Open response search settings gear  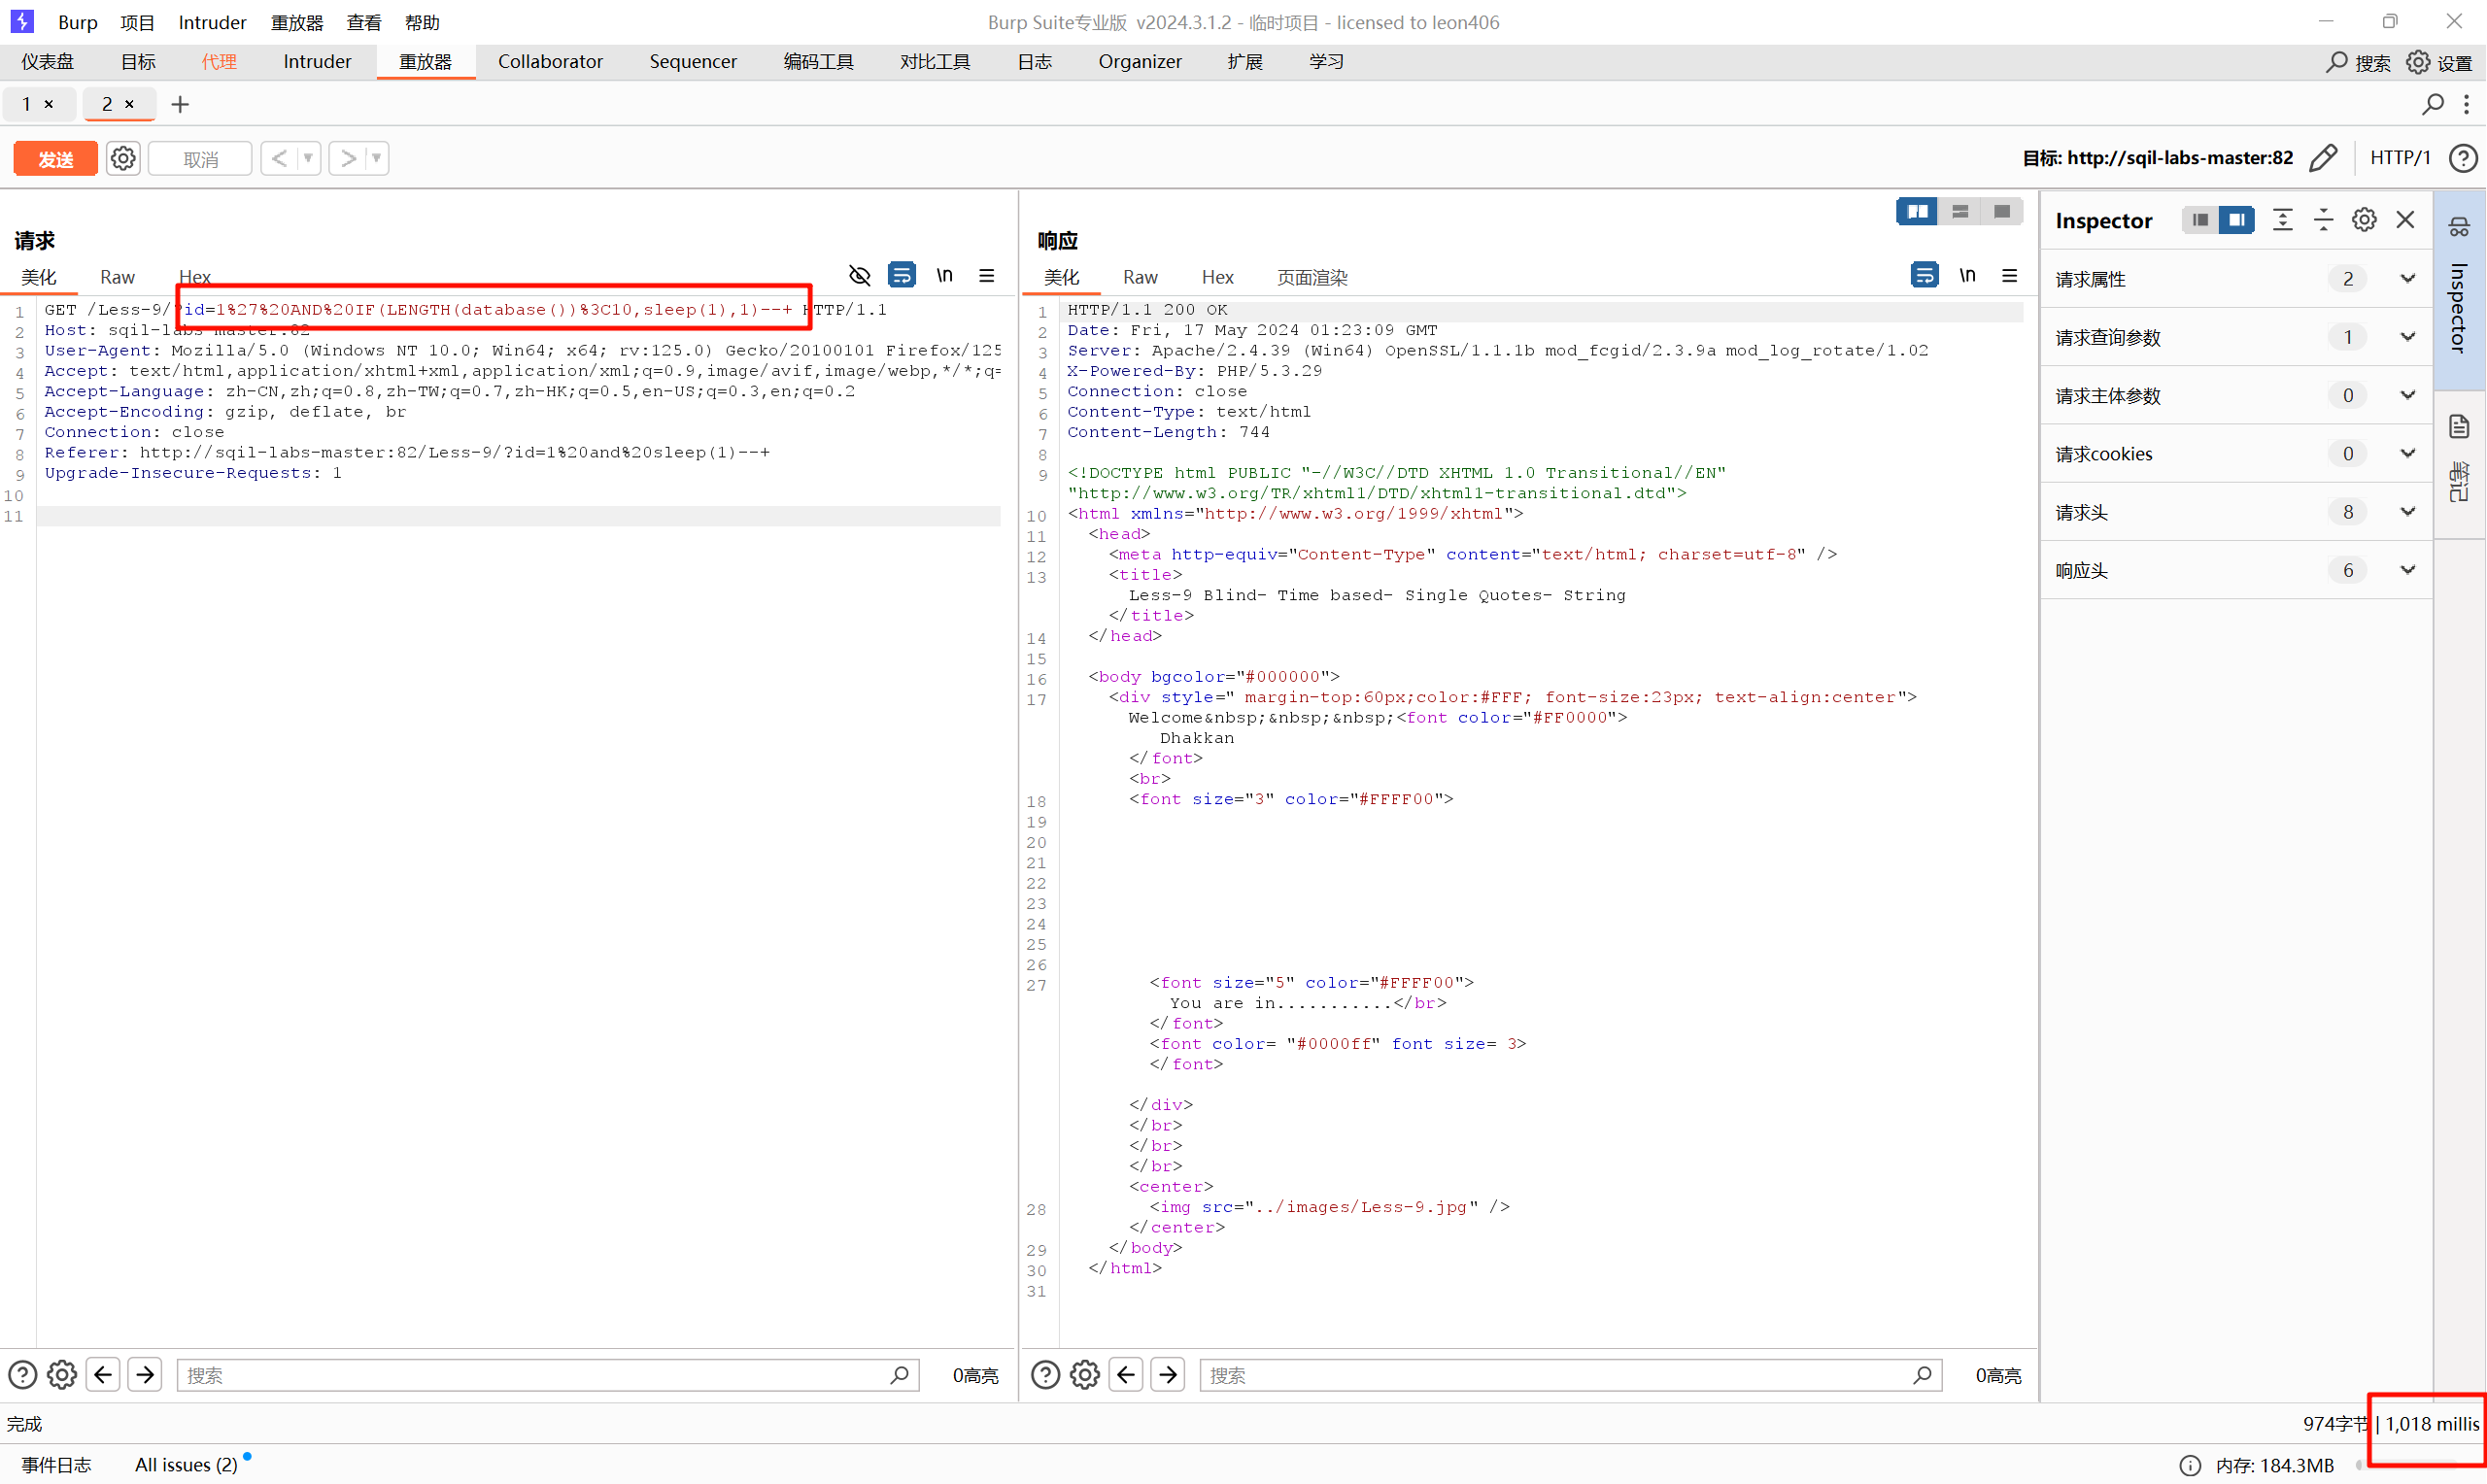tap(1085, 1375)
